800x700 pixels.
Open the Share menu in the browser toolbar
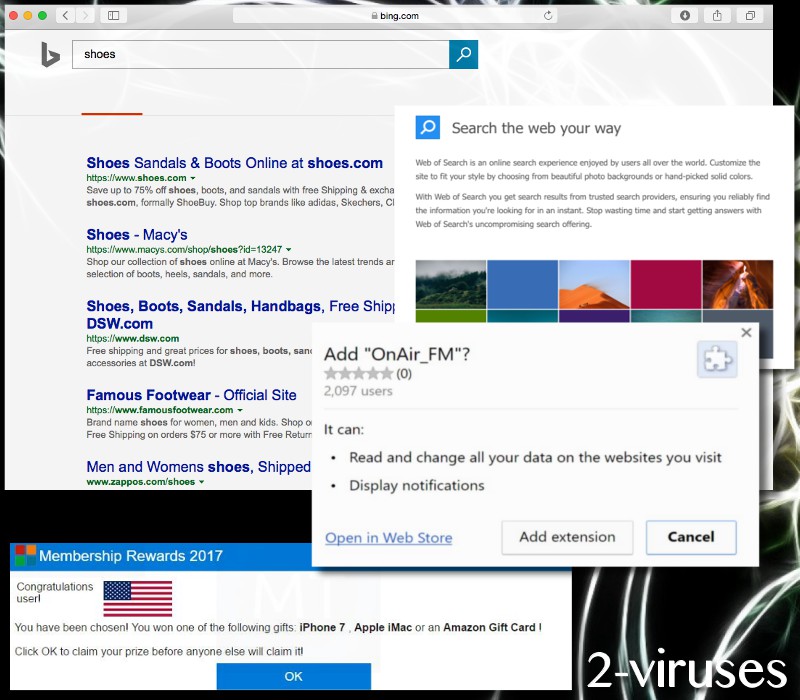pos(717,15)
